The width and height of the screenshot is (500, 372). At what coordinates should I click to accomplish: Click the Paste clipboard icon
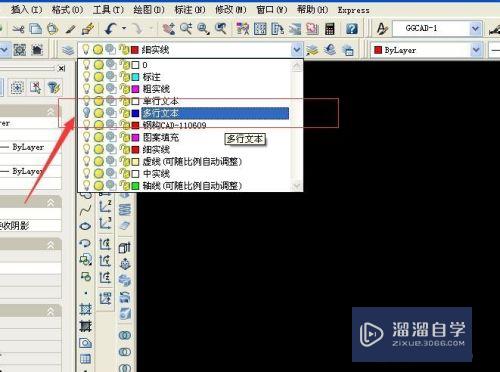coord(53,29)
